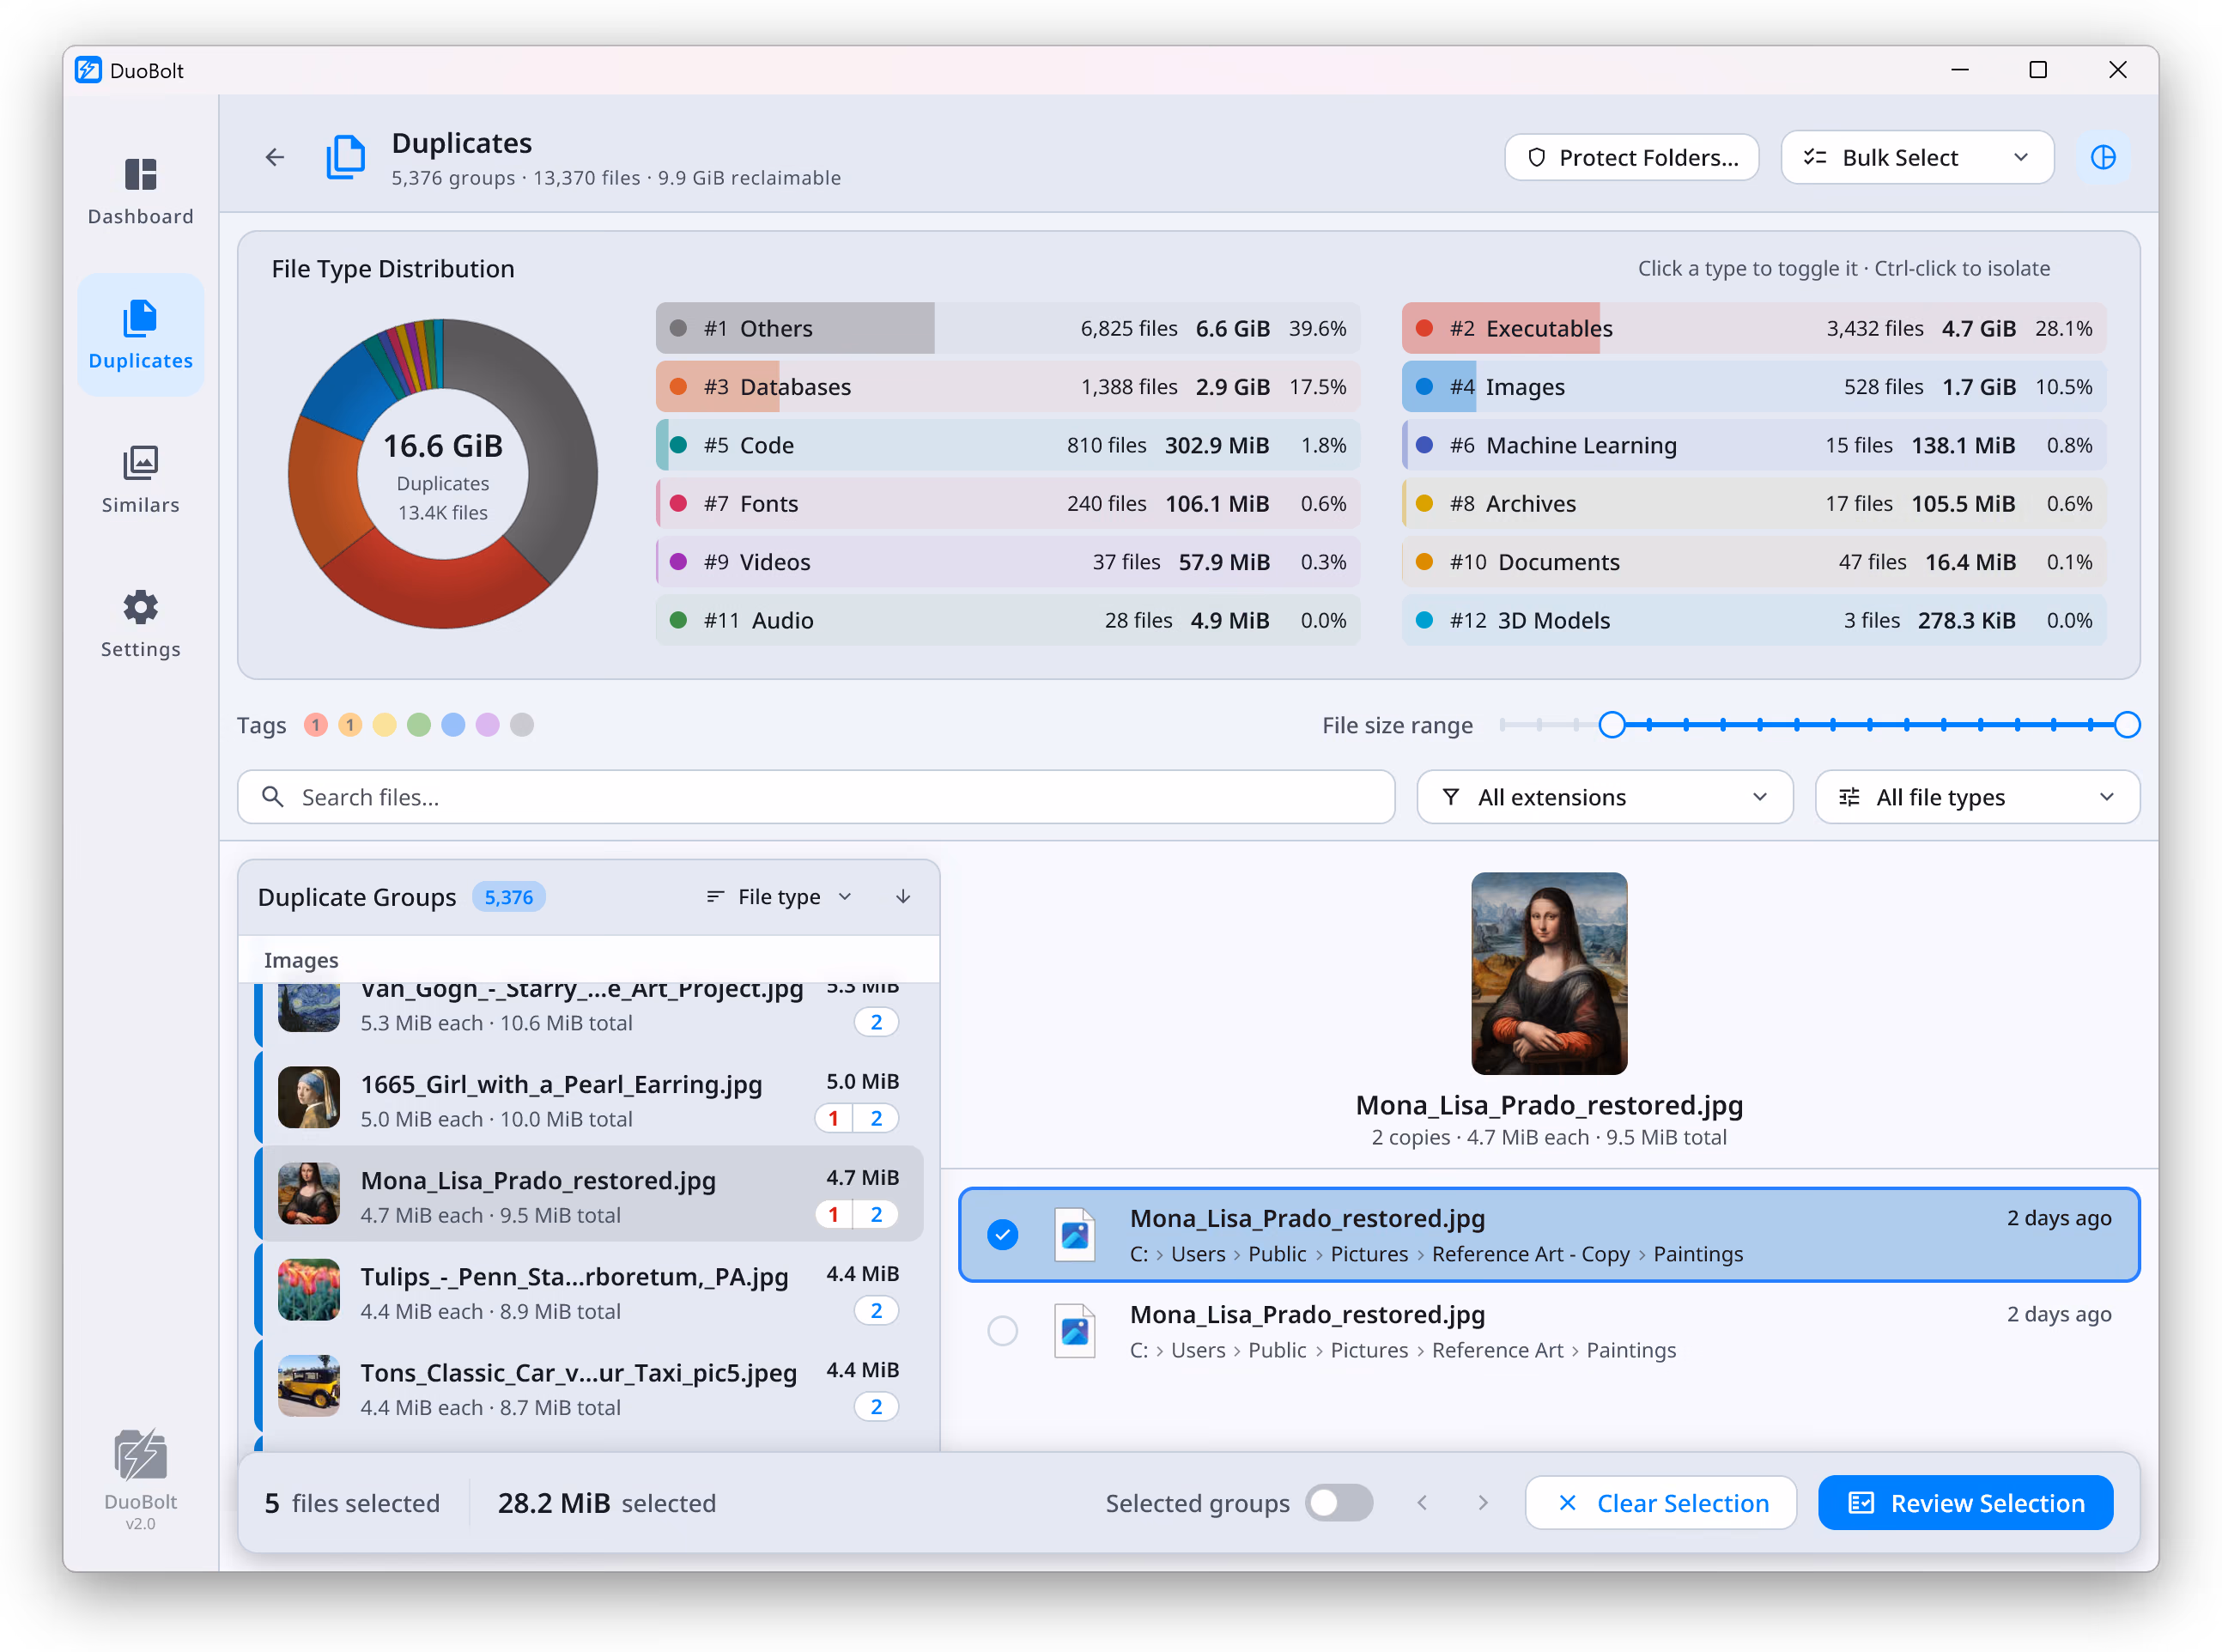Viewport: 2222px width, 1652px height.
Task: Toggle the 3D Models file type row
Action: (1753, 619)
